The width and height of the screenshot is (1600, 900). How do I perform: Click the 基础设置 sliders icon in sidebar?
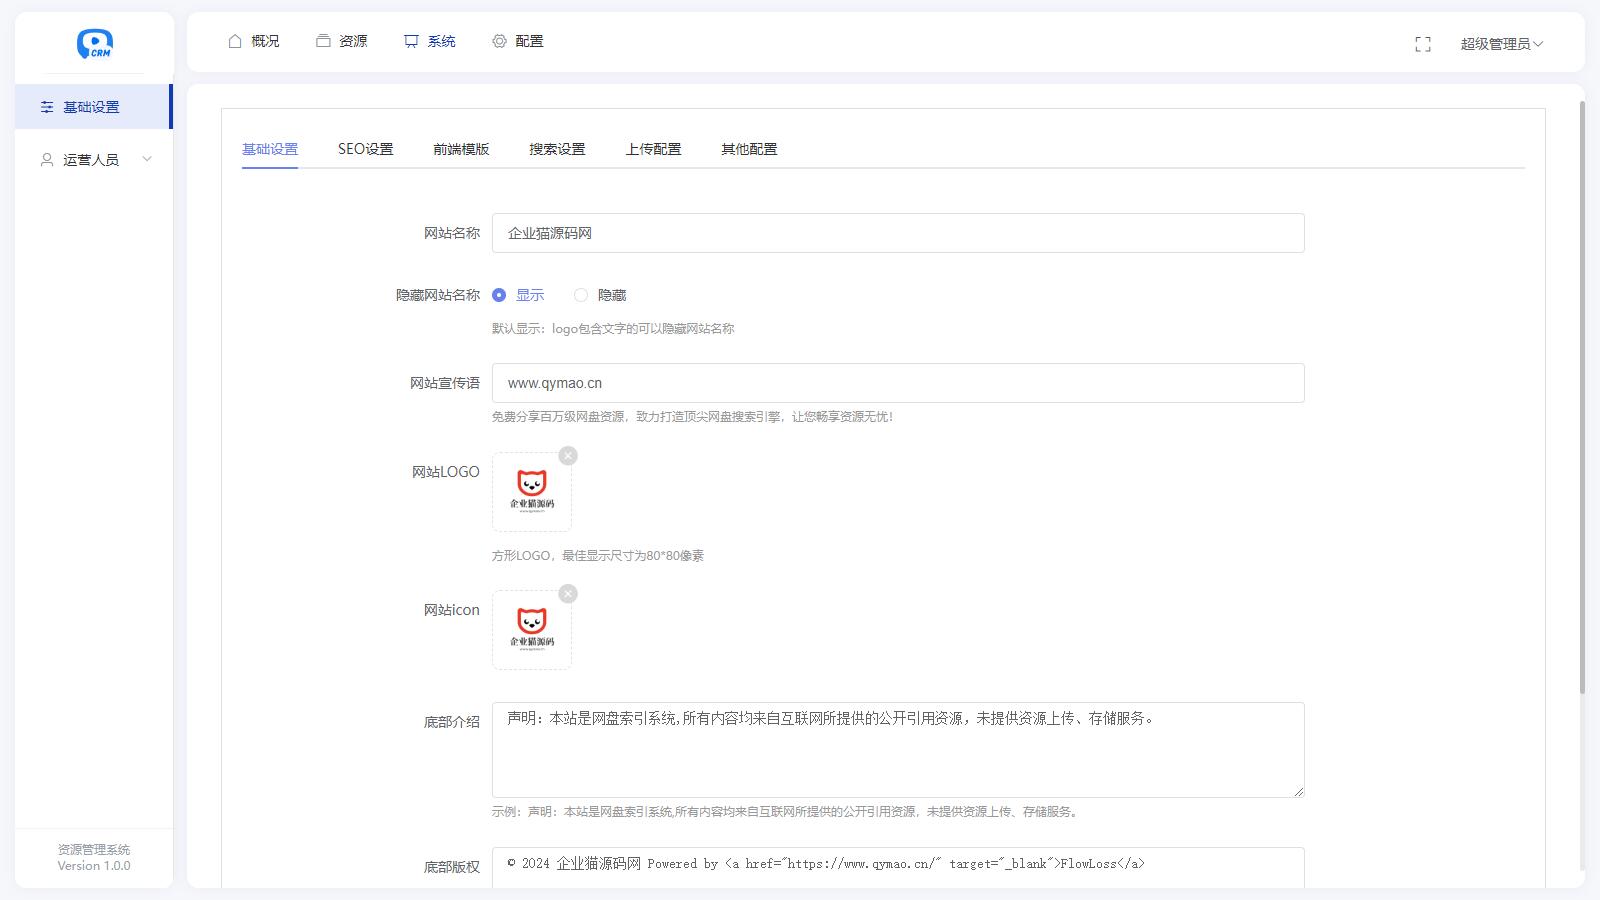47,107
